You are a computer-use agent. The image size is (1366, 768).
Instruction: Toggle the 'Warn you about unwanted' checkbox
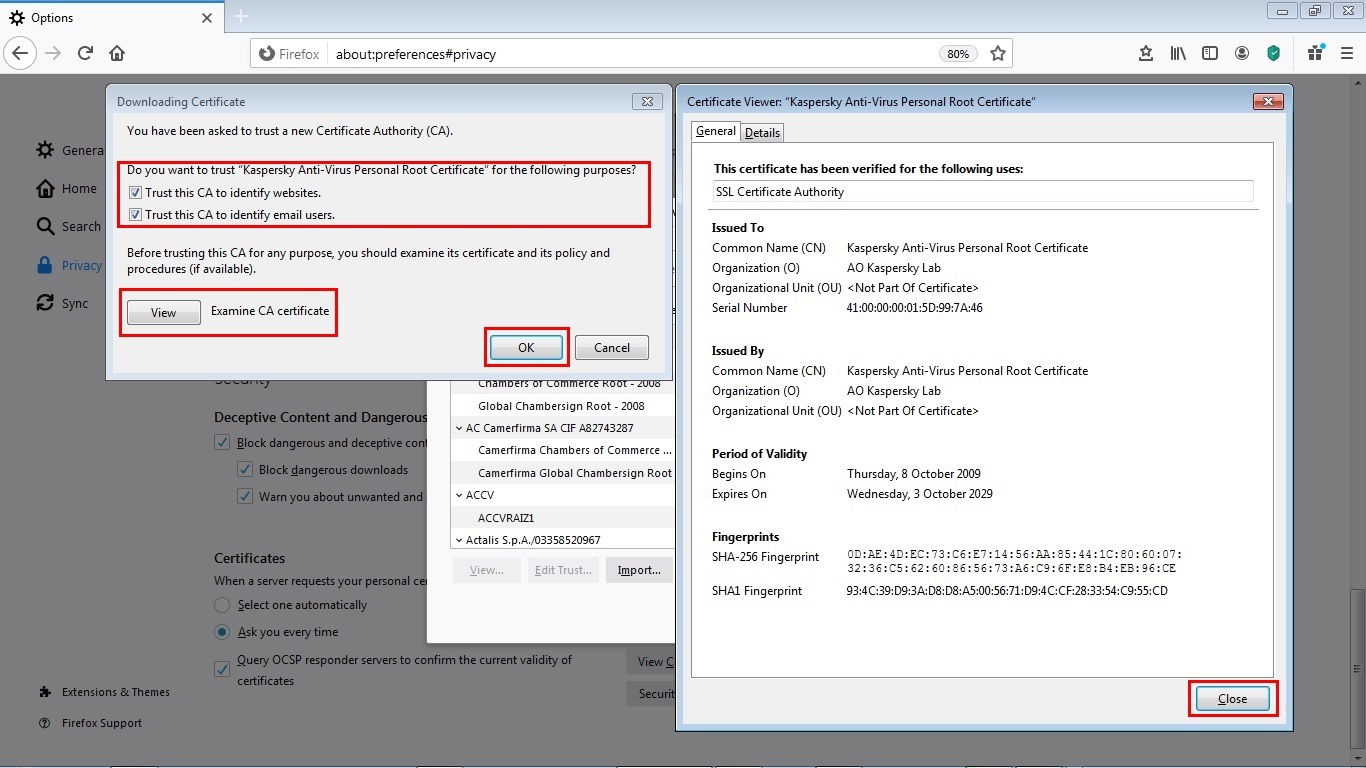244,497
